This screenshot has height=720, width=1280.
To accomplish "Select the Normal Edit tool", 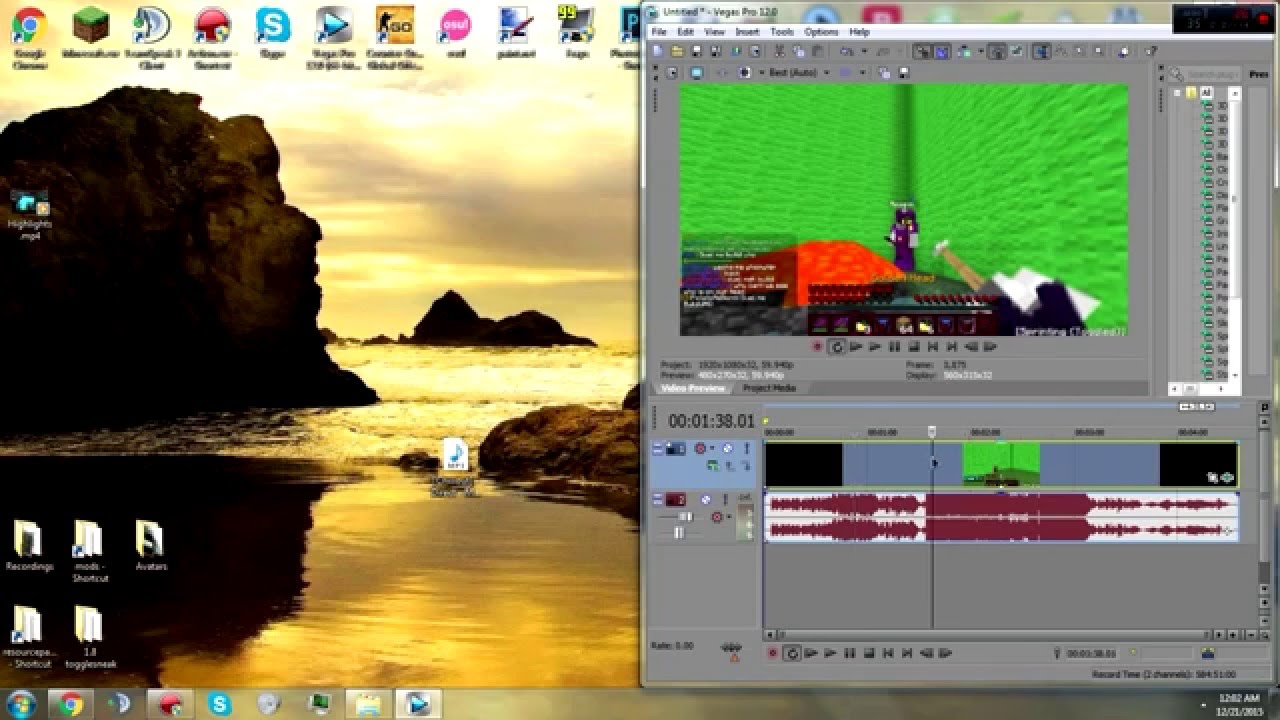I will (x=1043, y=51).
